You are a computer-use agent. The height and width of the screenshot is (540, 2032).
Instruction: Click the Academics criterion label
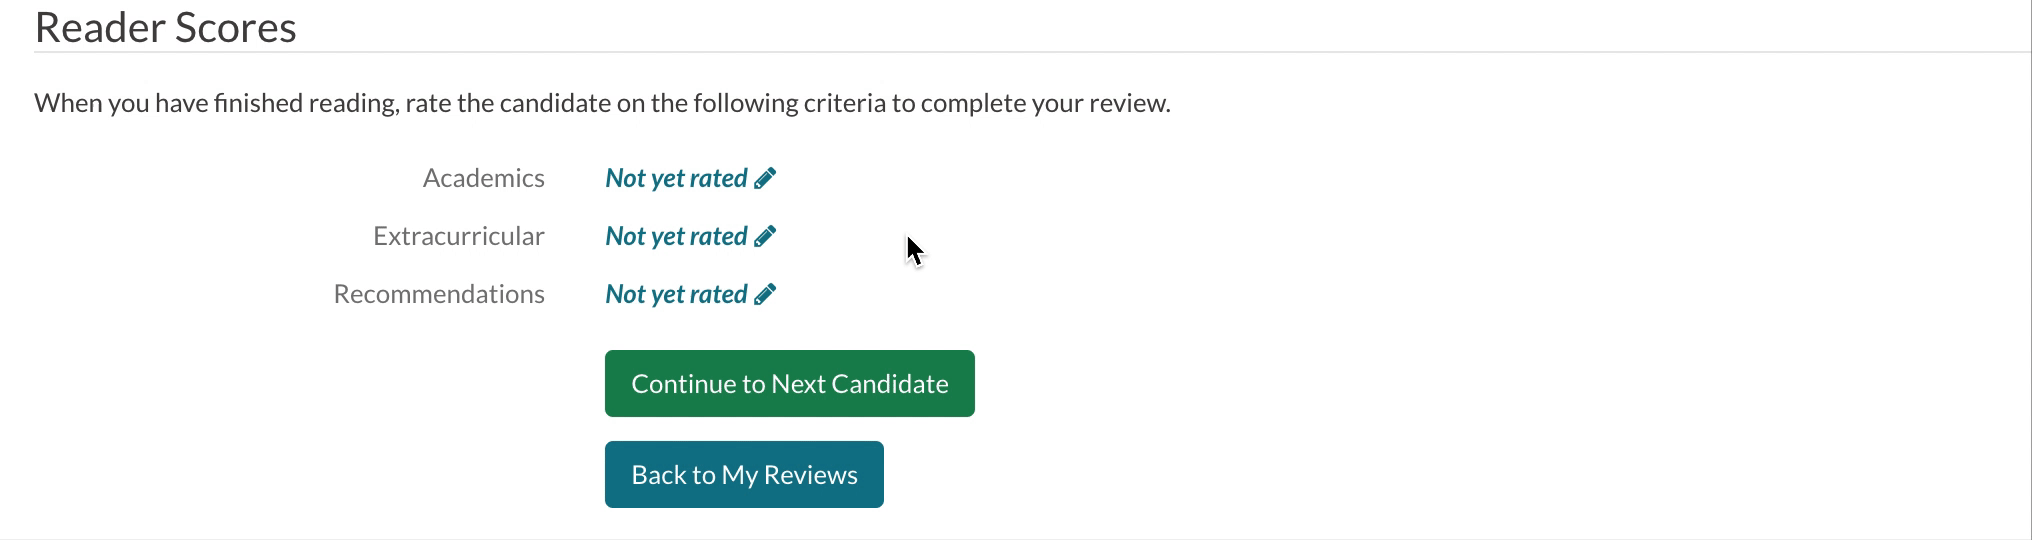(483, 179)
